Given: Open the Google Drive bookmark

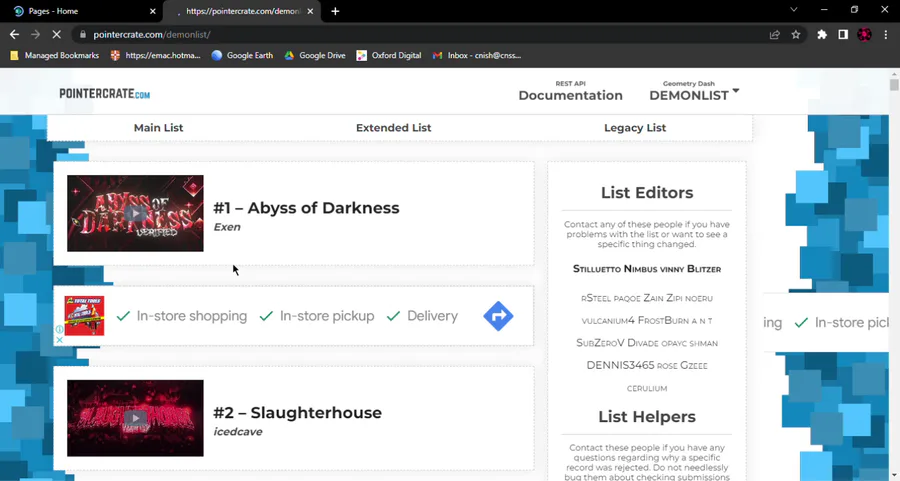Looking at the screenshot, I should [x=315, y=56].
